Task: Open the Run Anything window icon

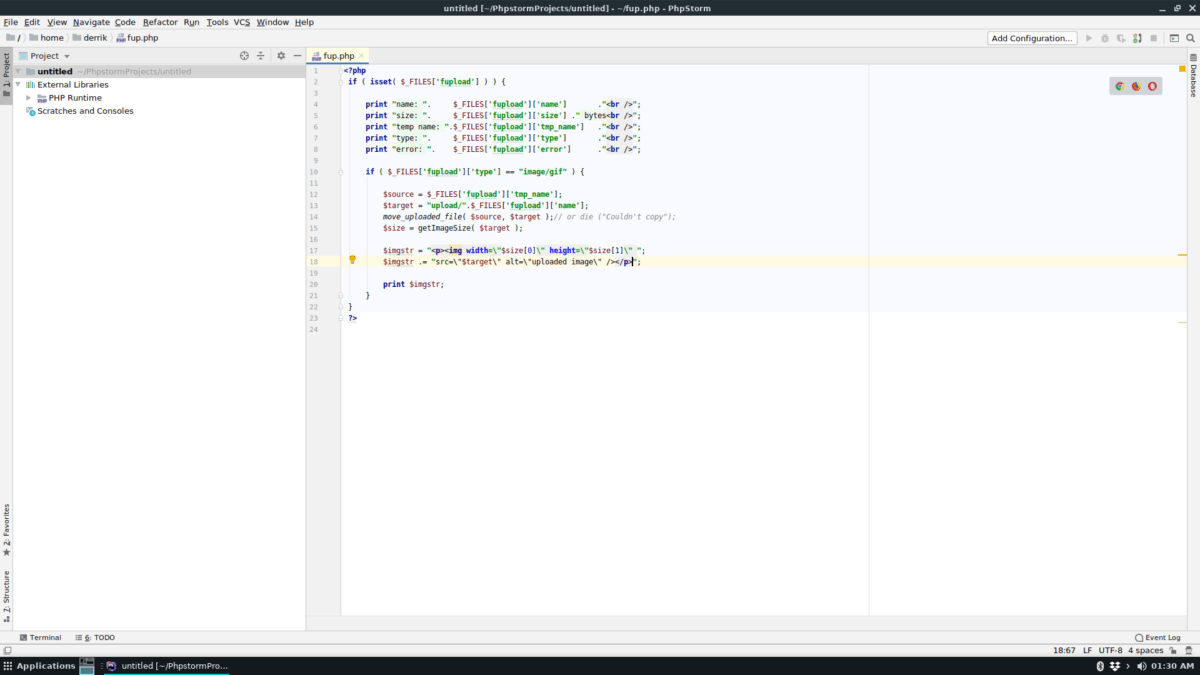Action: [1174, 40]
